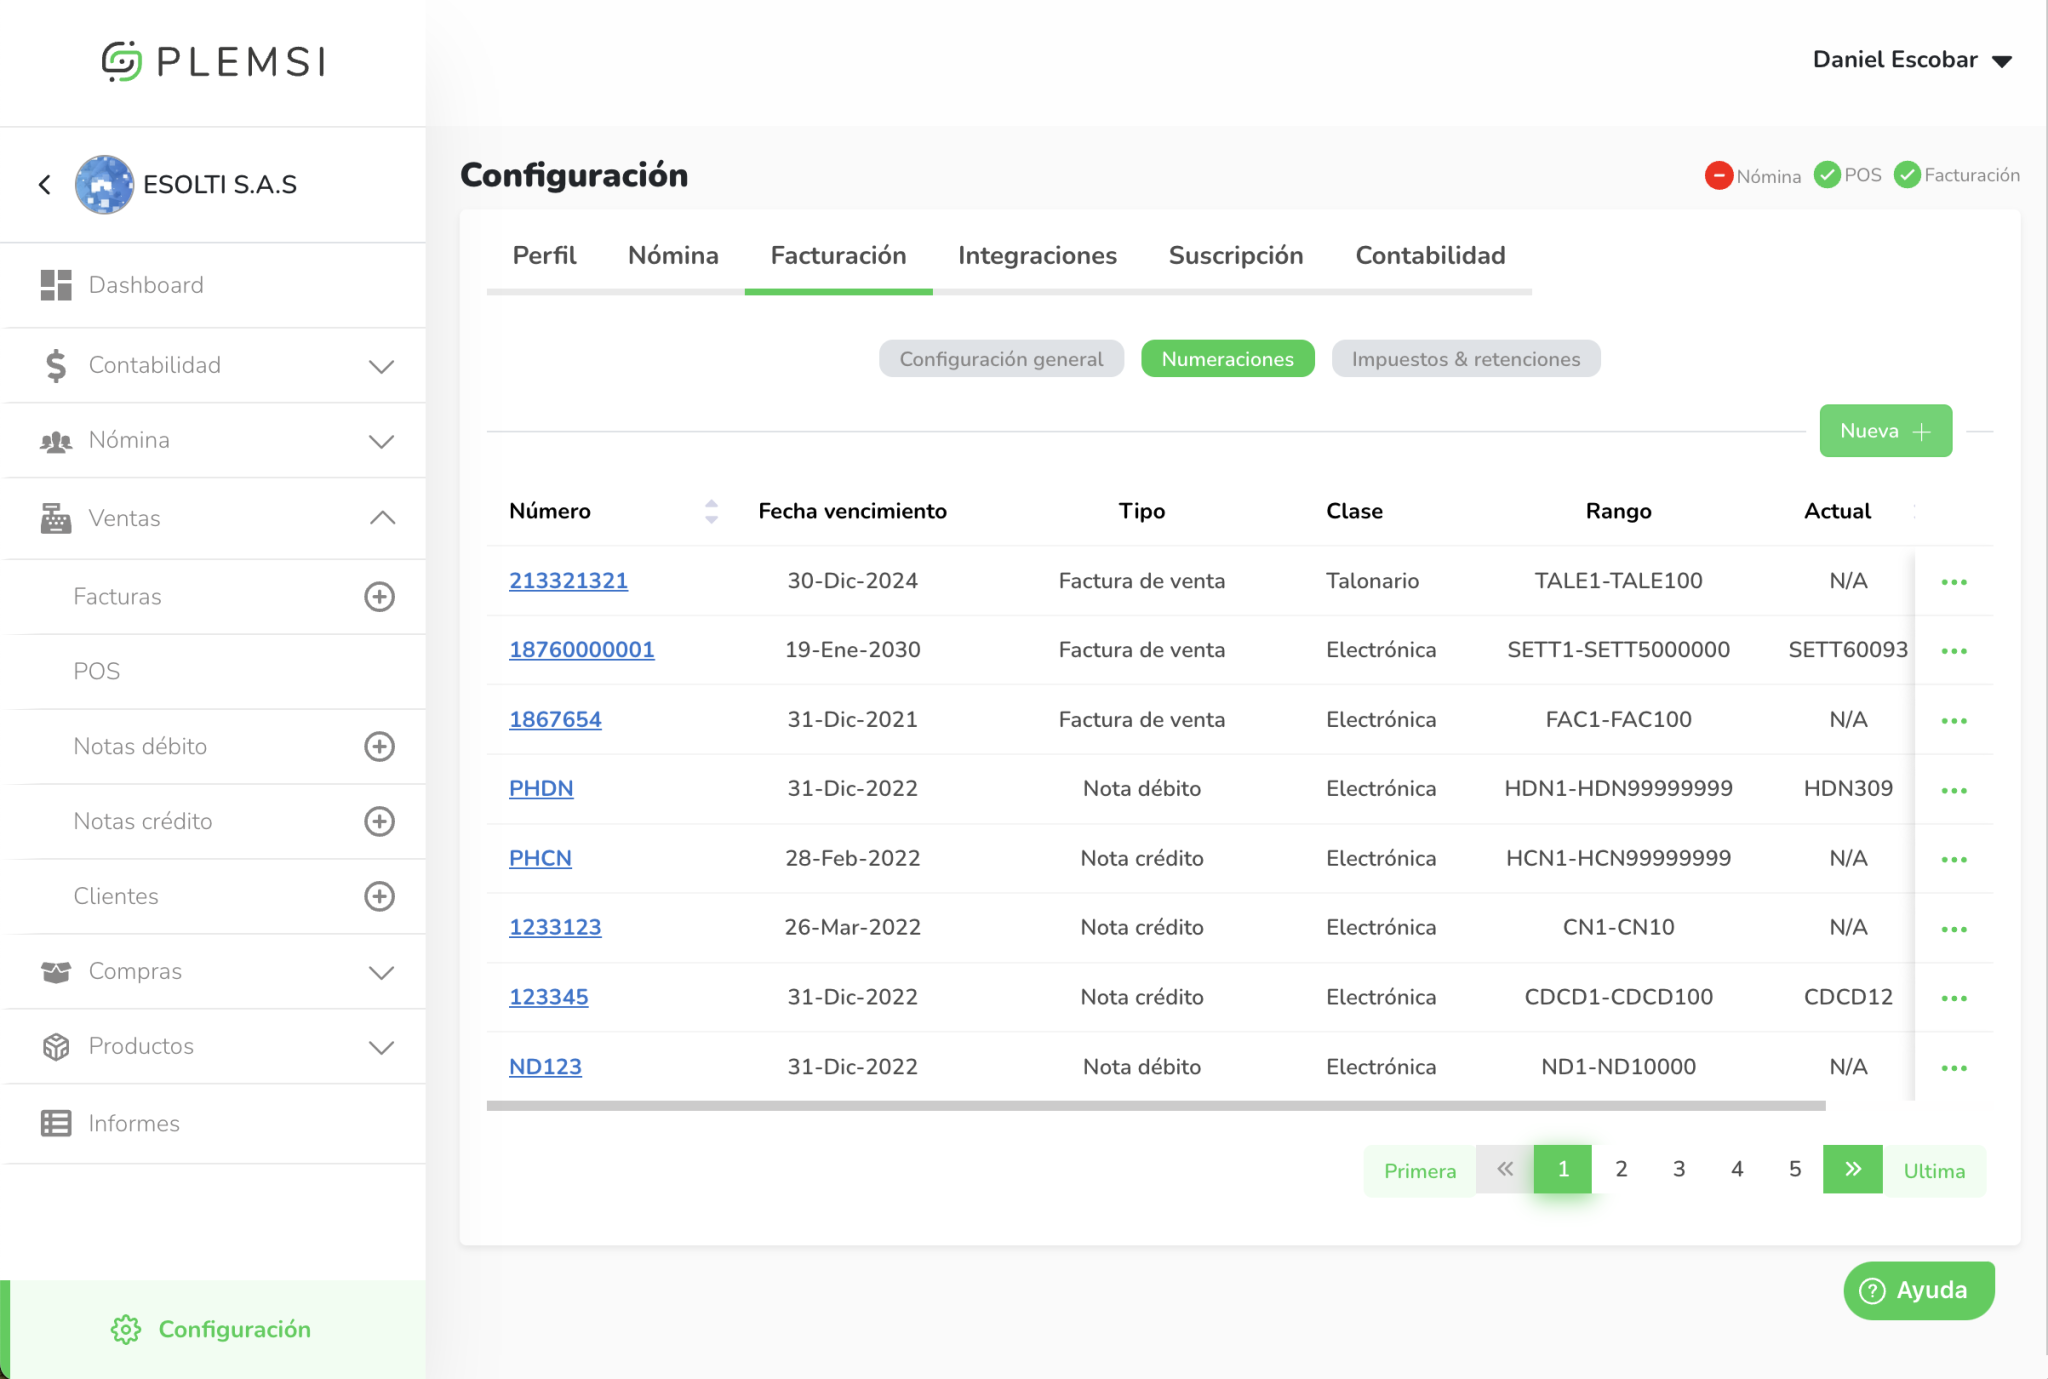Open Dashboard from sidebar icon
Image resolution: width=2048 pixels, height=1379 pixels.
56,285
